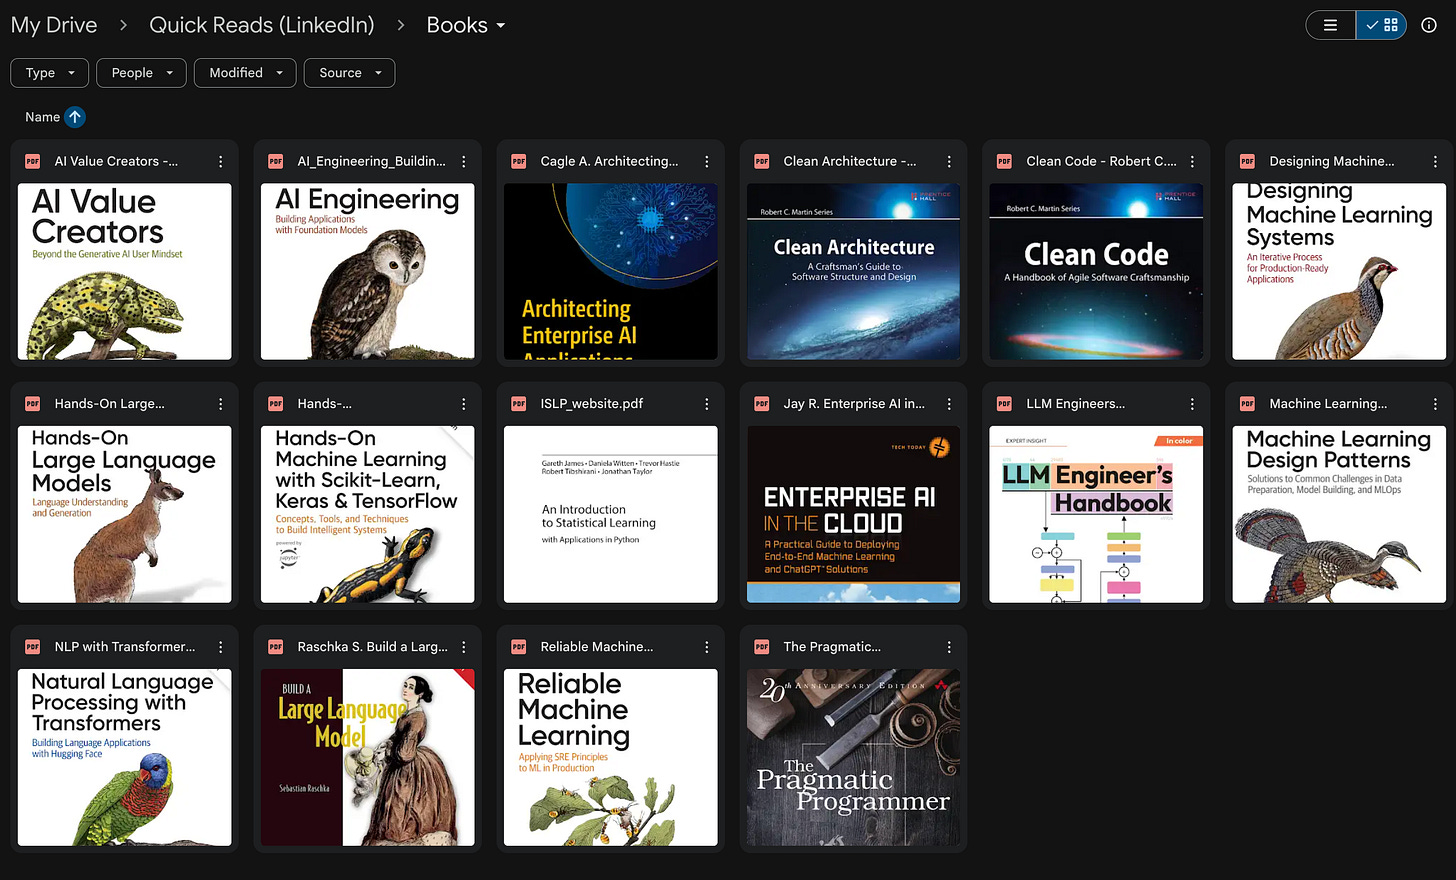Open Enterprise AI in the Cloud thumbnail

(854, 514)
